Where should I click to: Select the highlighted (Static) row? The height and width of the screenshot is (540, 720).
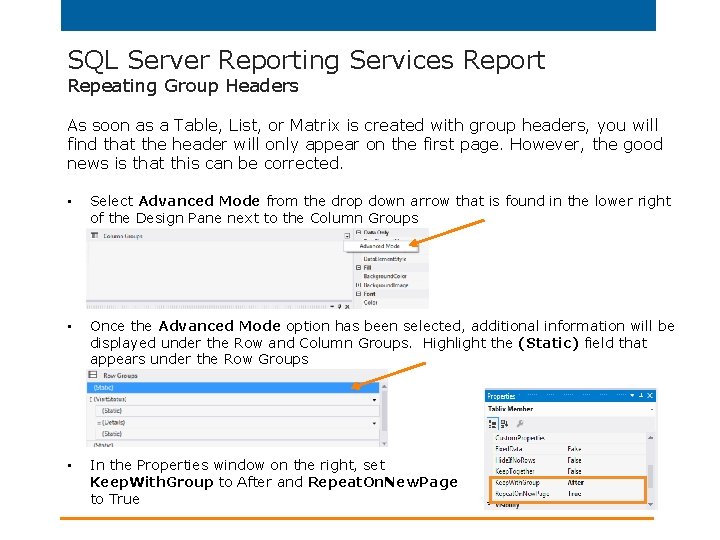tap(233, 388)
